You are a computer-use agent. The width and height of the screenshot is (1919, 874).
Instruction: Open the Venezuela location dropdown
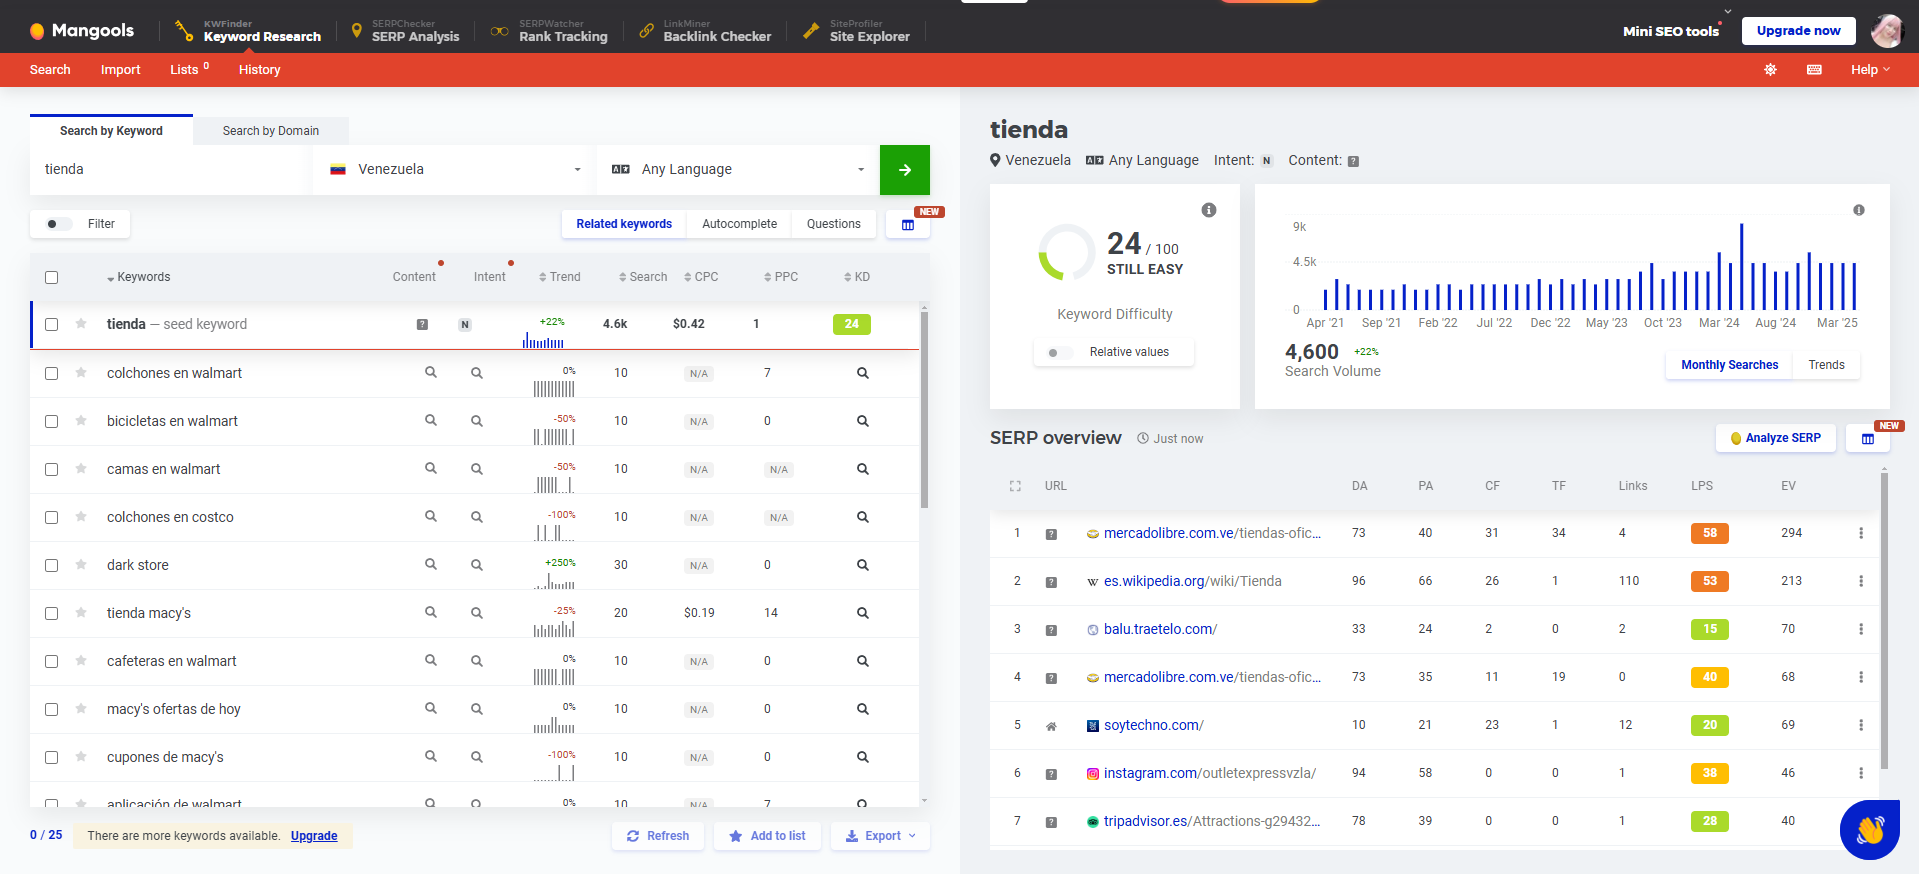point(455,170)
